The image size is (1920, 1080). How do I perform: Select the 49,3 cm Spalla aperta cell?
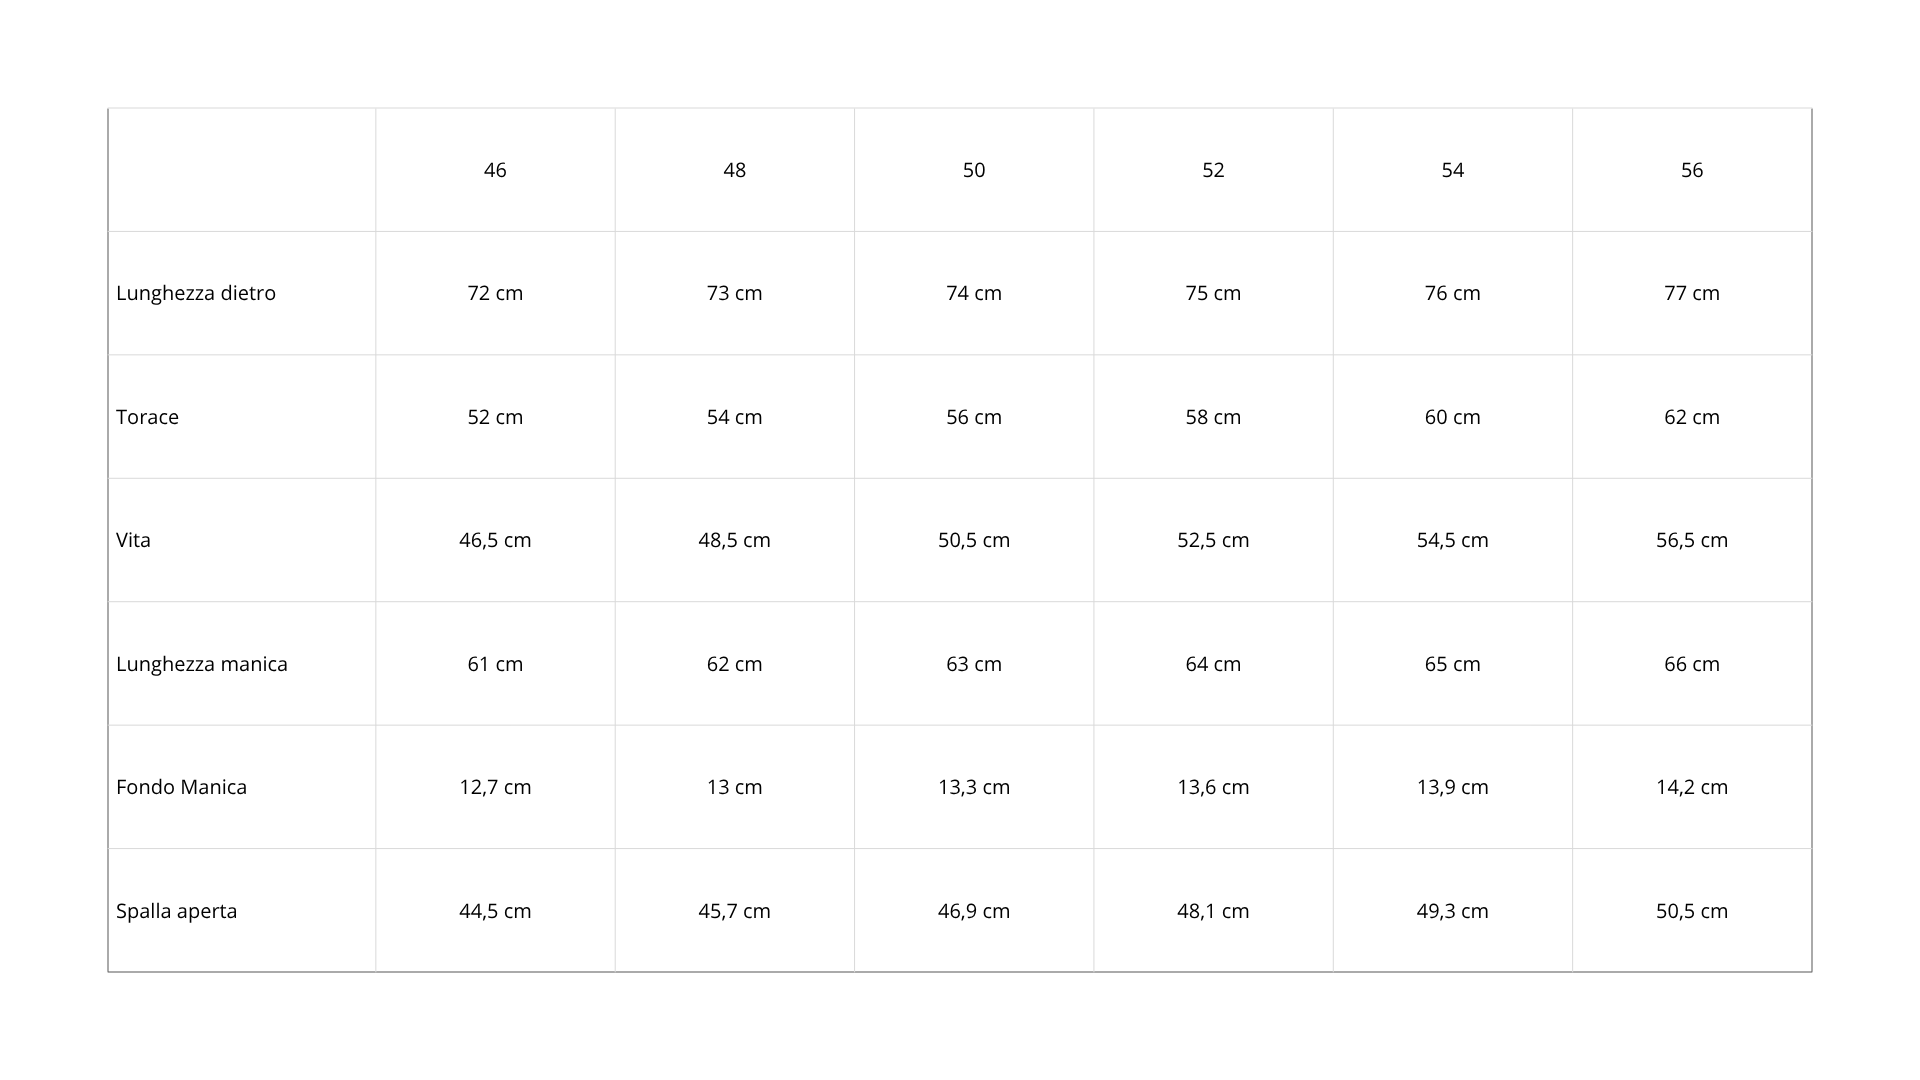[x=1452, y=911]
